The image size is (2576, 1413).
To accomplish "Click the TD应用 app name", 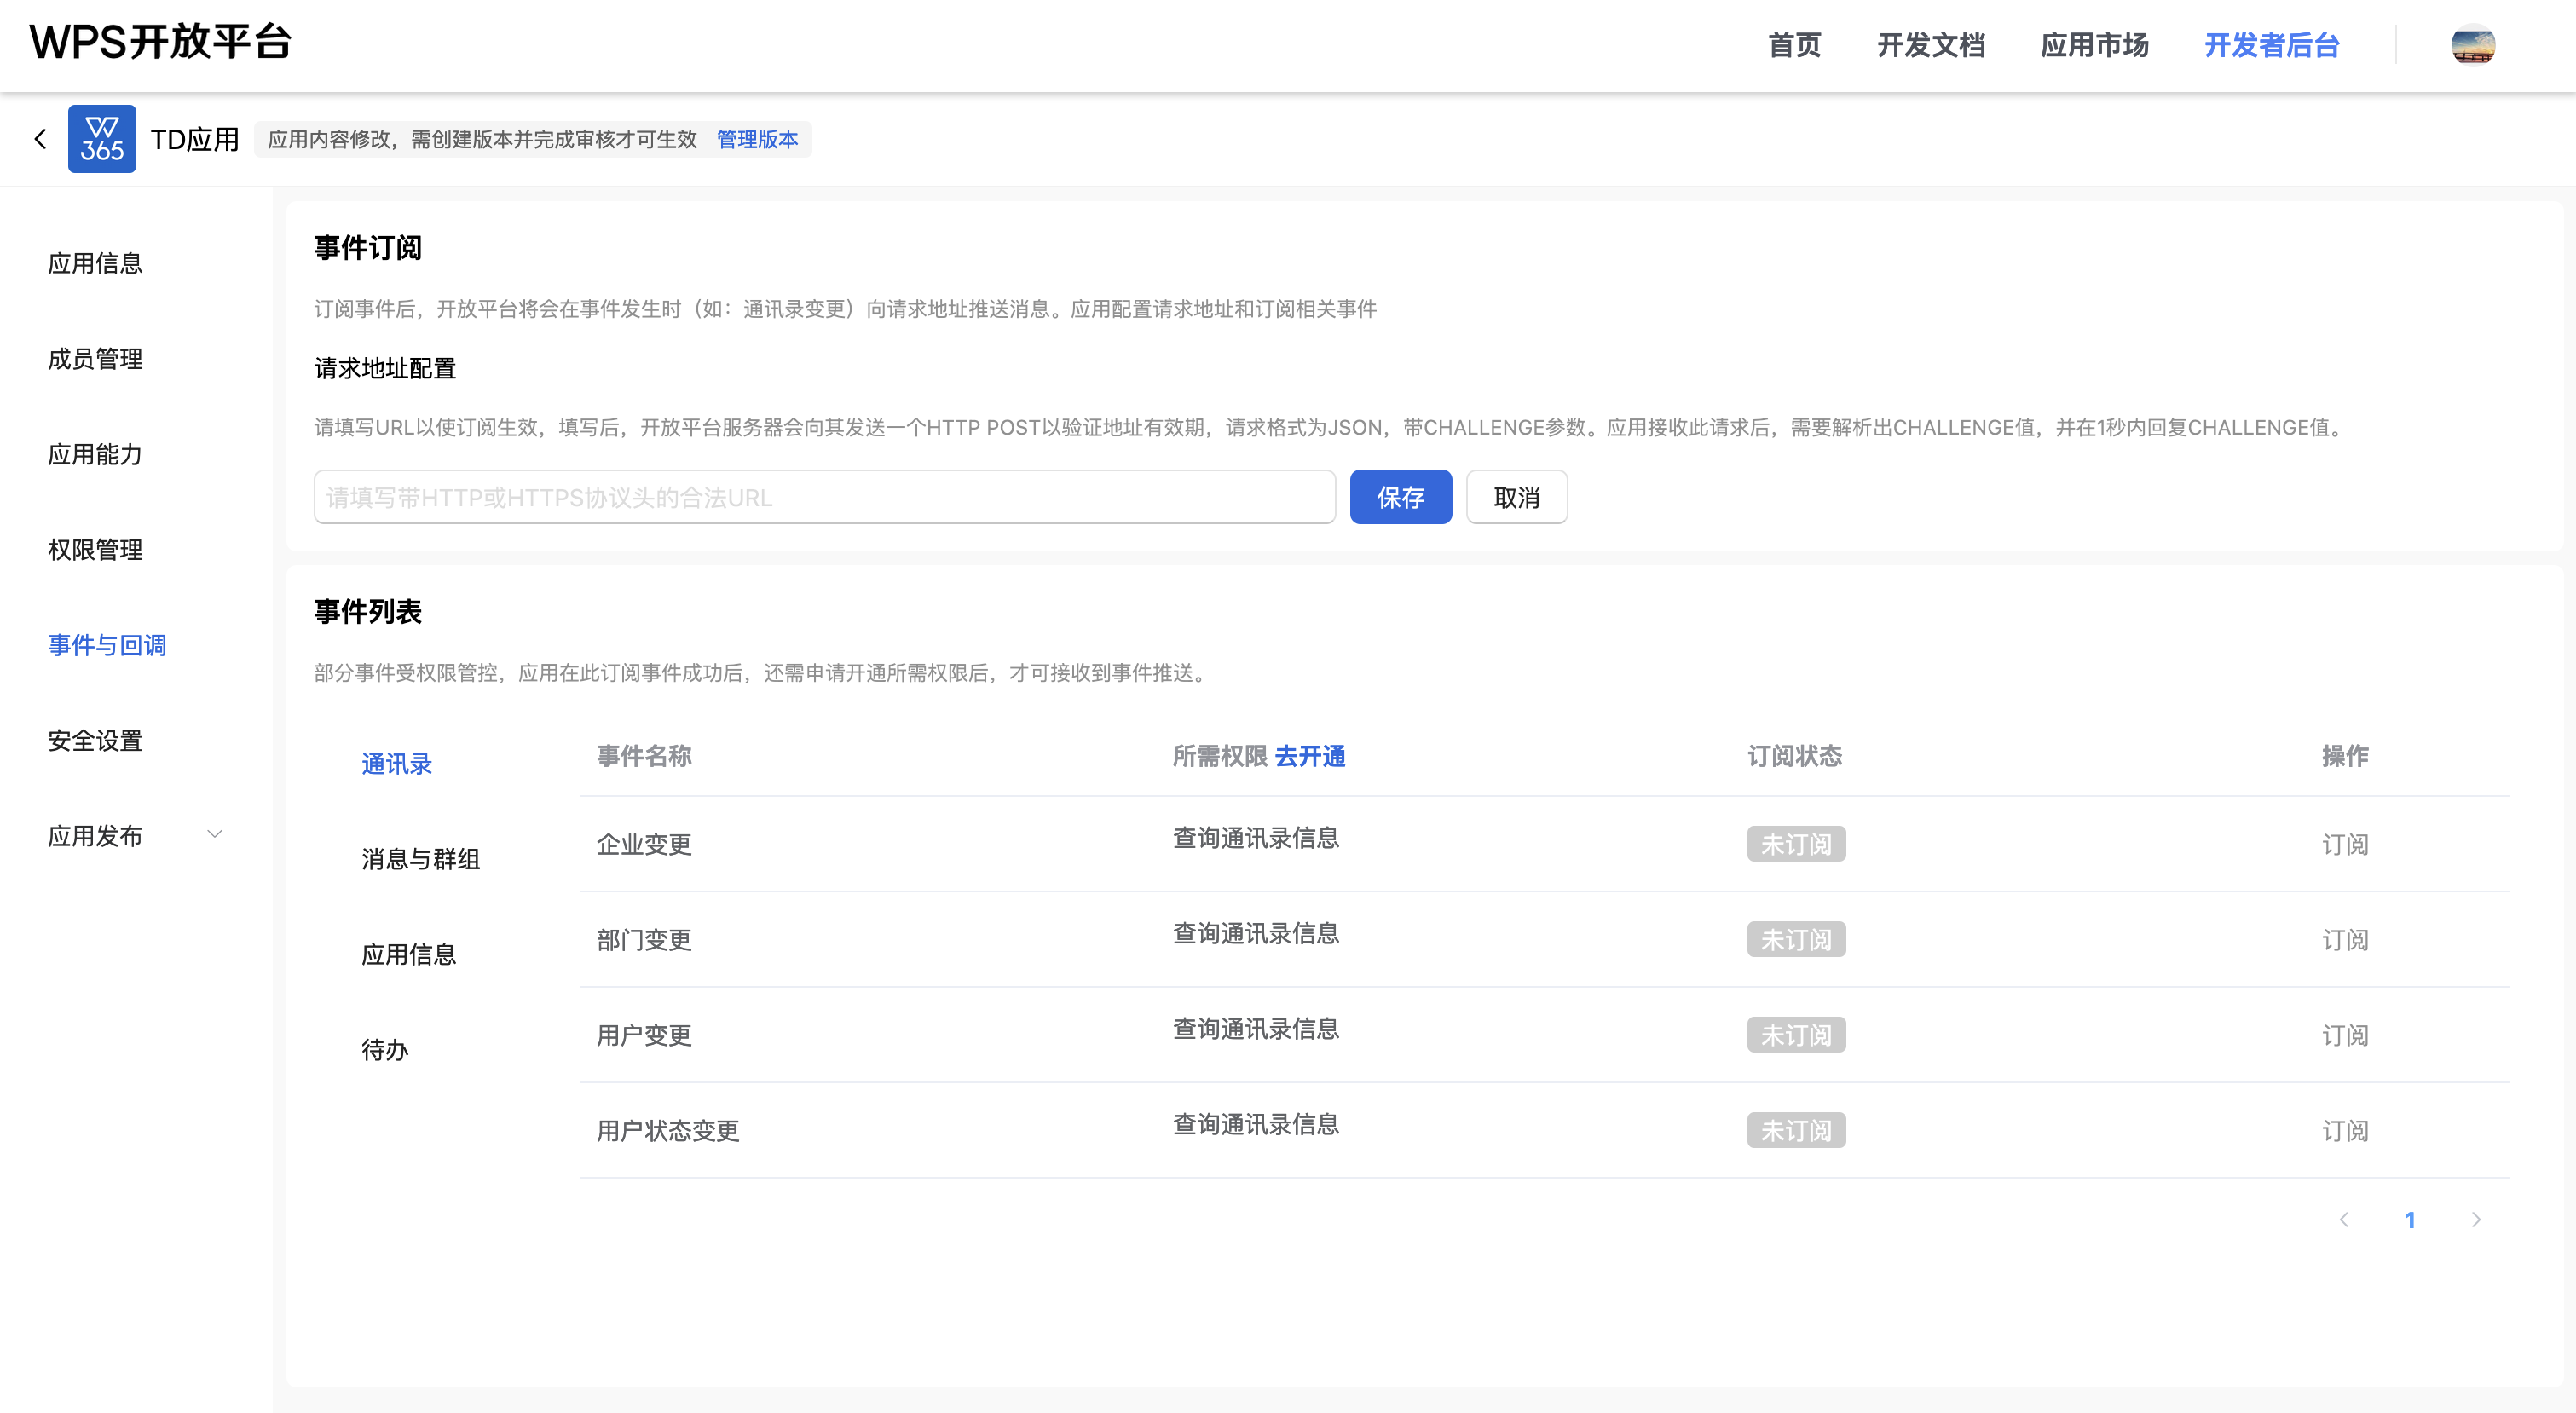I will (195, 139).
